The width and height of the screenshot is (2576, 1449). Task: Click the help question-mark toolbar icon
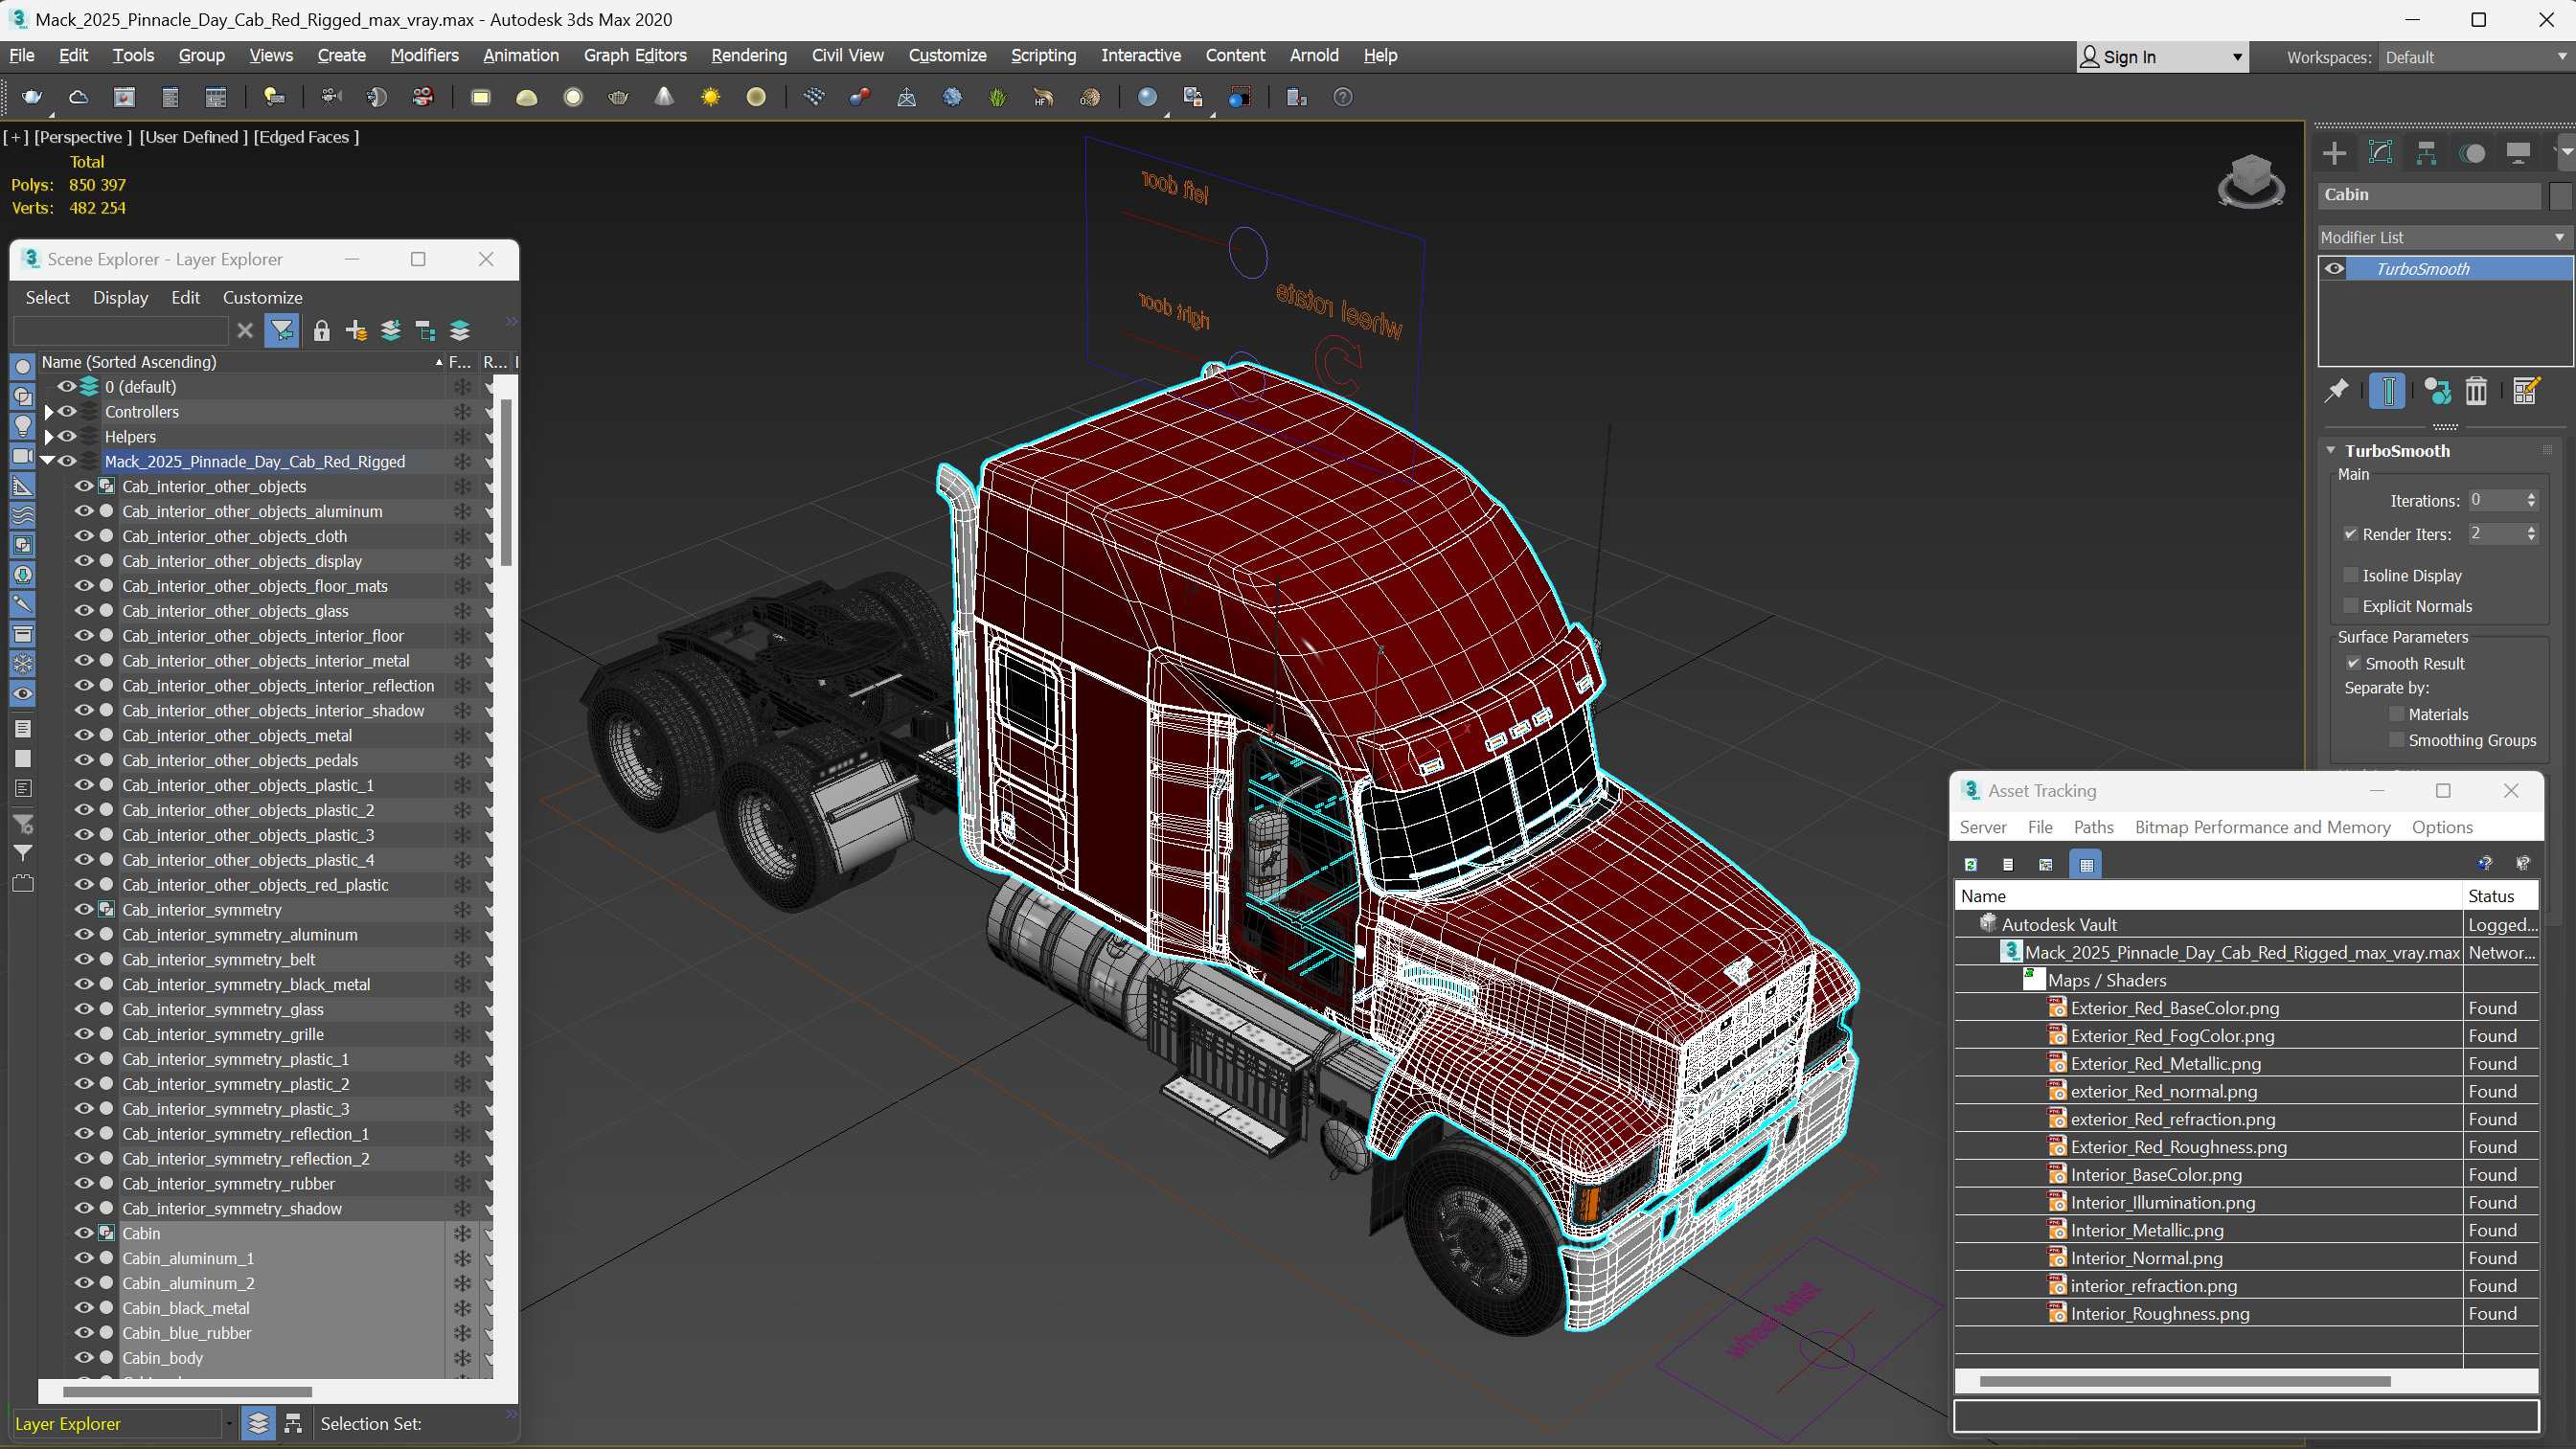(1343, 97)
